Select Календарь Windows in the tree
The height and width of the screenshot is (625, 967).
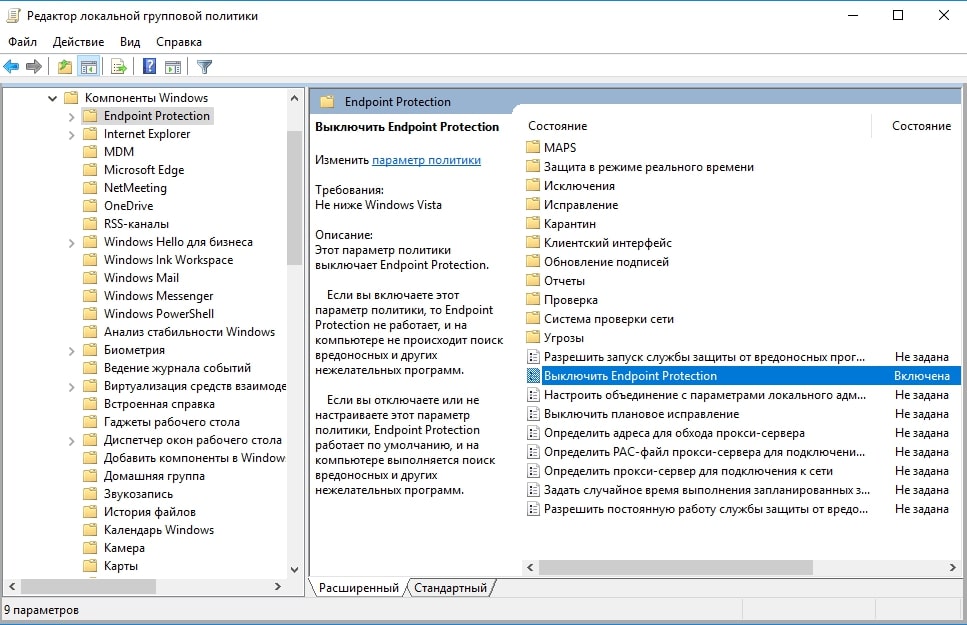click(159, 529)
